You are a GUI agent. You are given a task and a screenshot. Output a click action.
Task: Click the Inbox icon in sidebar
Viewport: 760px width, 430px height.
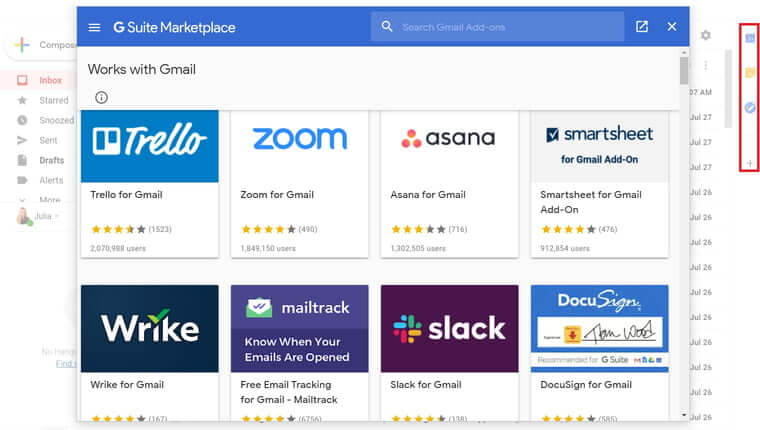[22, 80]
